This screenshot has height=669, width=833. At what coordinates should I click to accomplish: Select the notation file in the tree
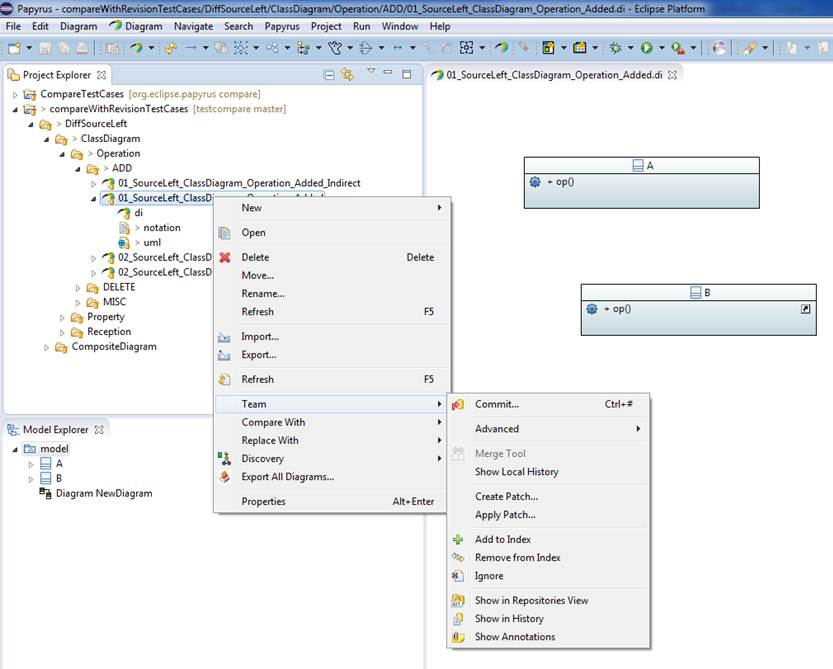click(x=162, y=227)
